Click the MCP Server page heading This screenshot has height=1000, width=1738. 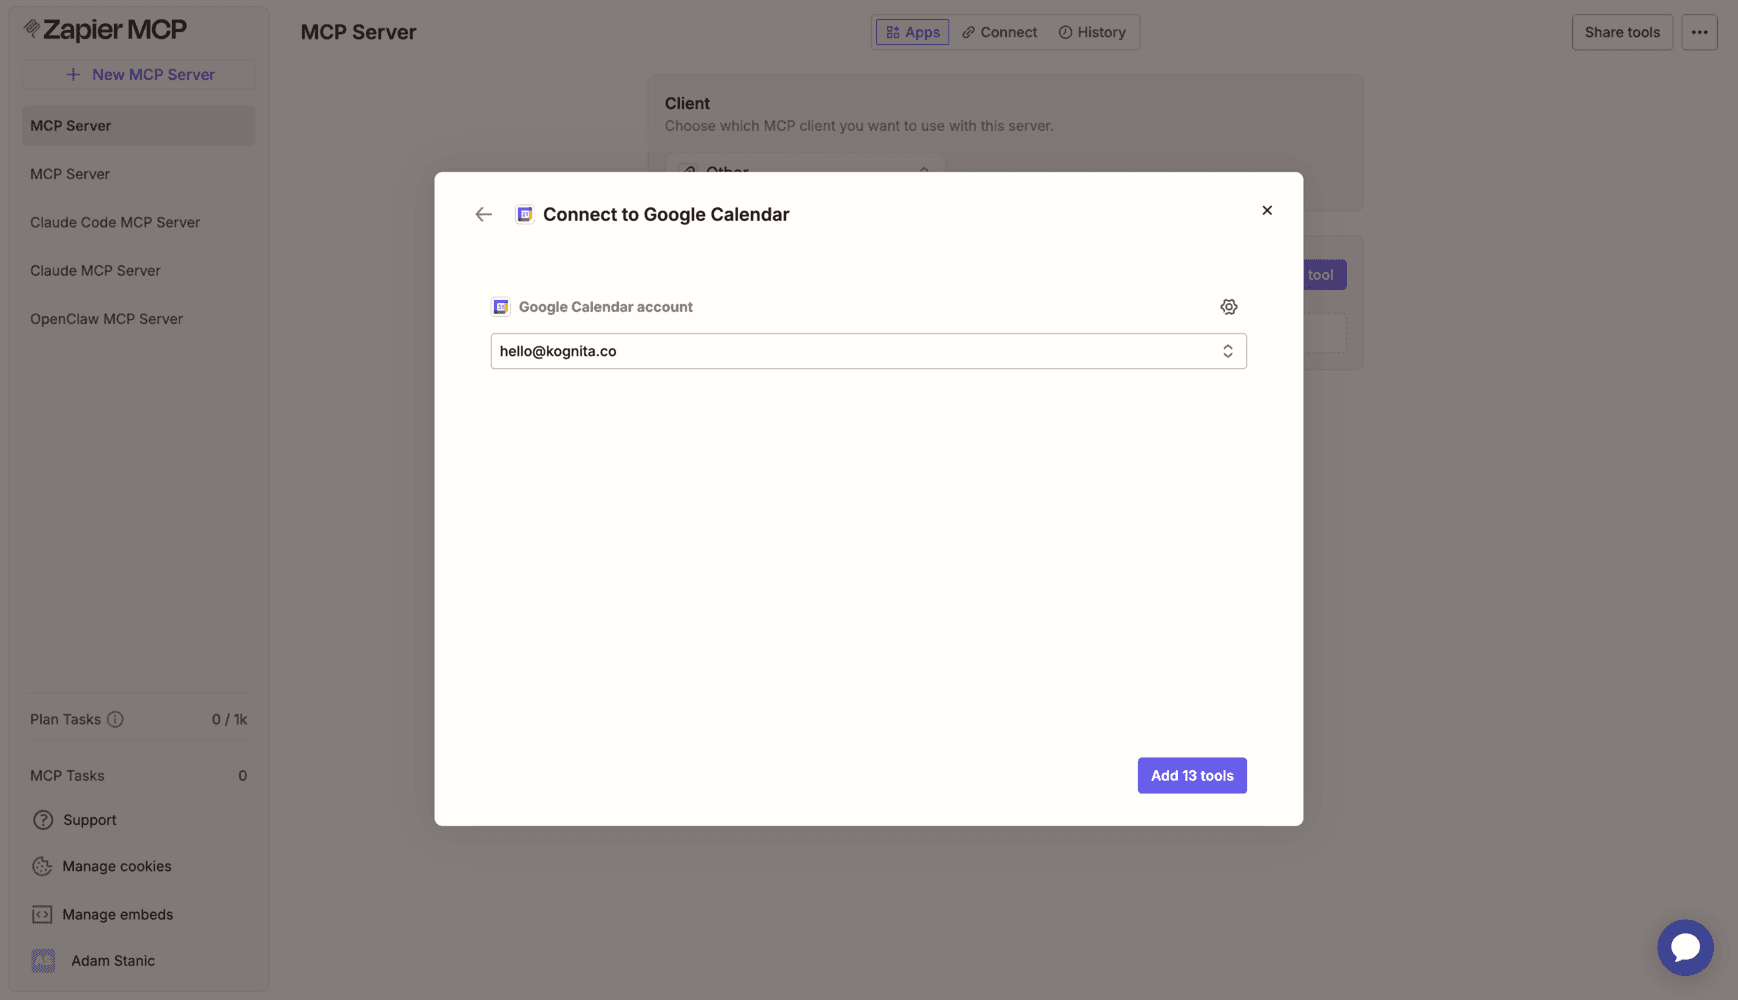coord(358,32)
